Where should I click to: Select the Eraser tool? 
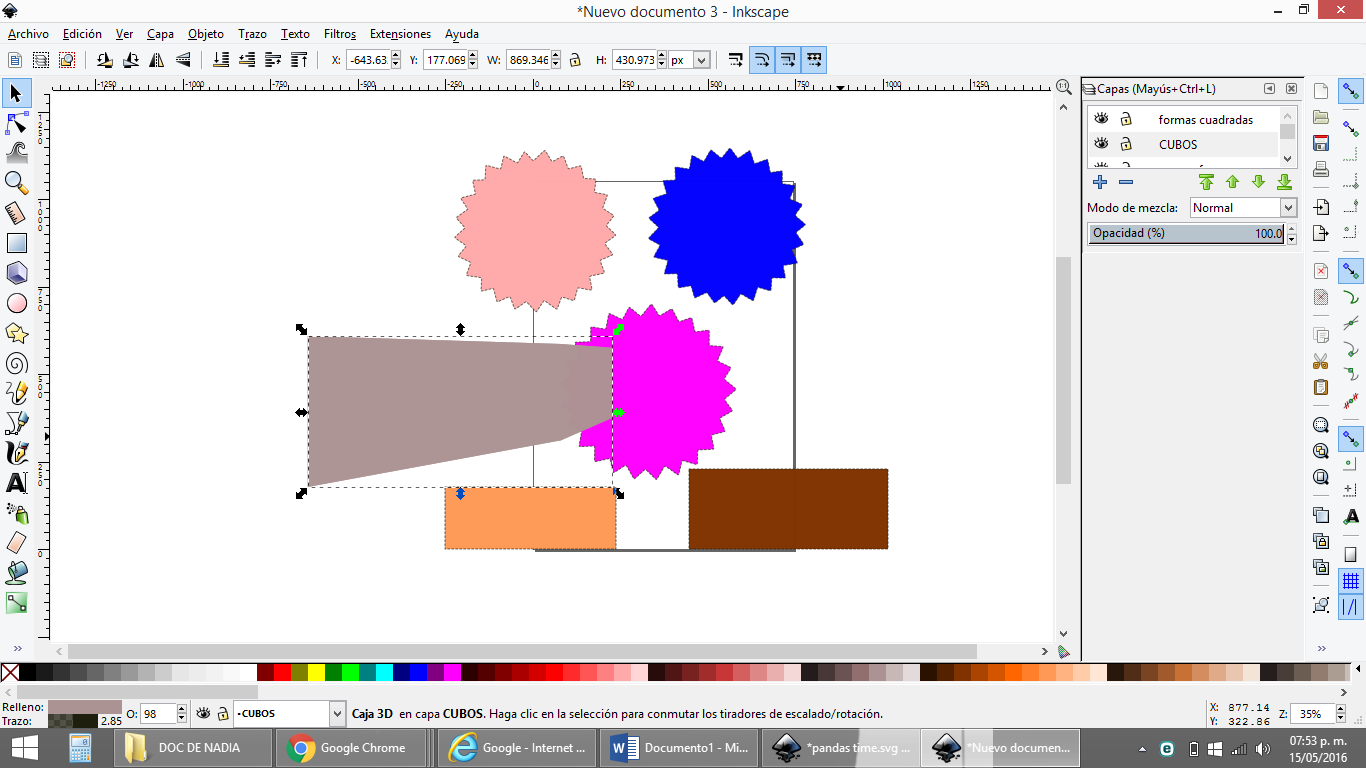click(16, 543)
